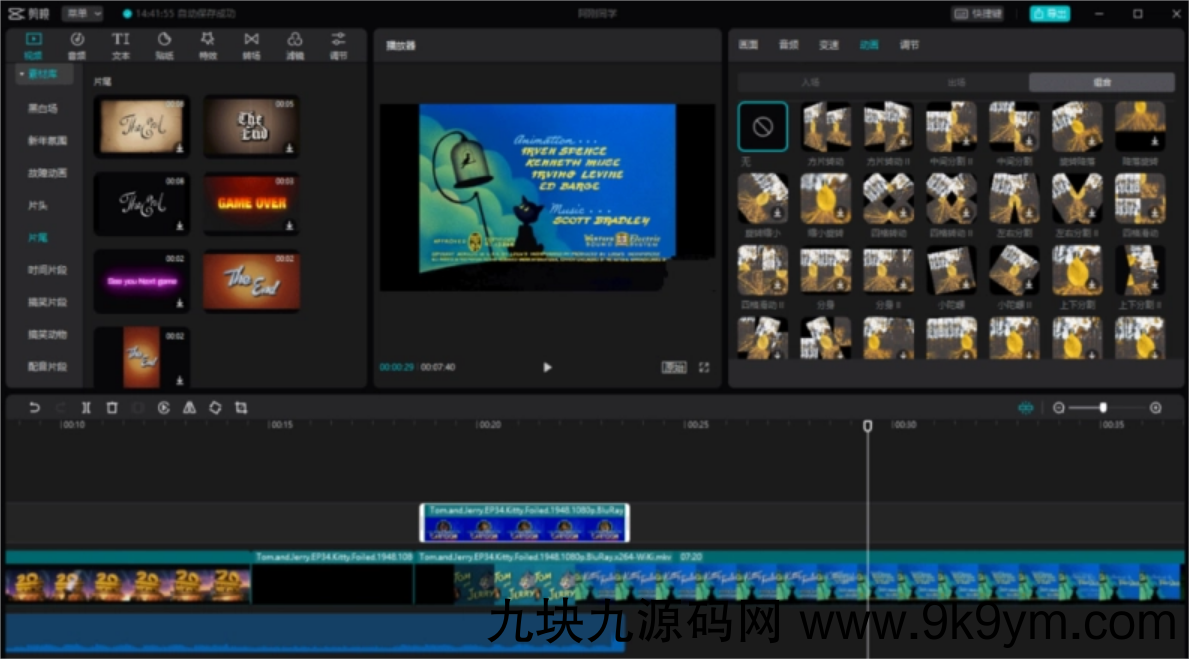Viewport: 1189px width, 659px height.
Task: Click the split clip tool in timeline toolbar
Action: (x=86, y=408)
